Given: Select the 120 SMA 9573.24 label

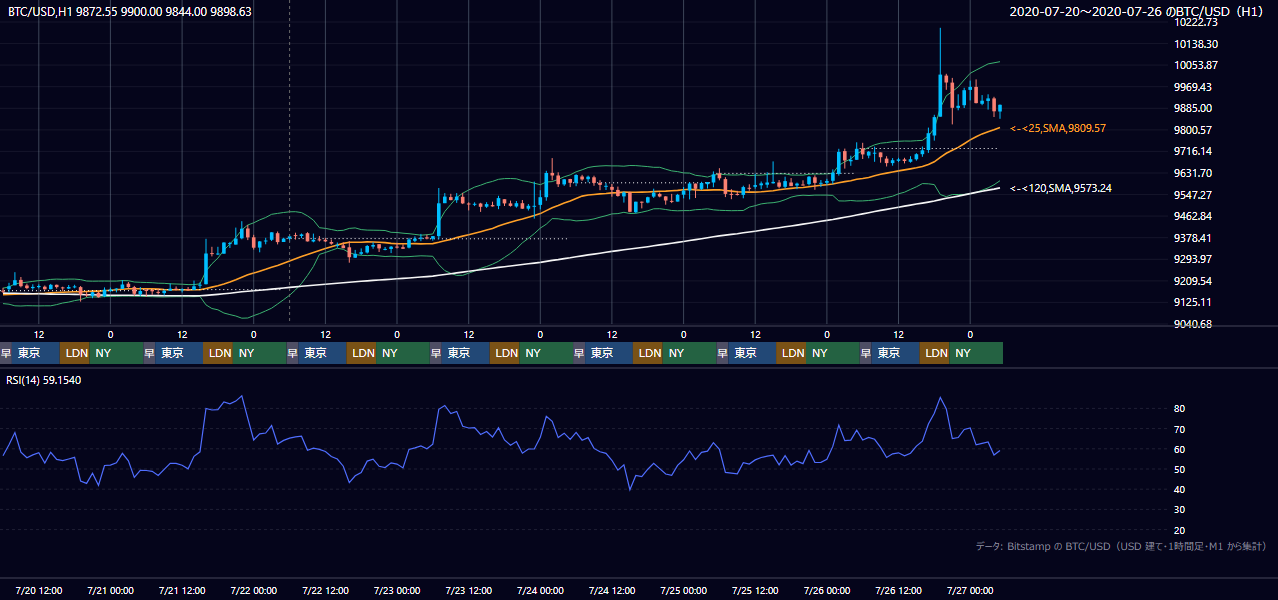Looking at the screenshot, I should pyautogui.click(x=1061, y=188).
